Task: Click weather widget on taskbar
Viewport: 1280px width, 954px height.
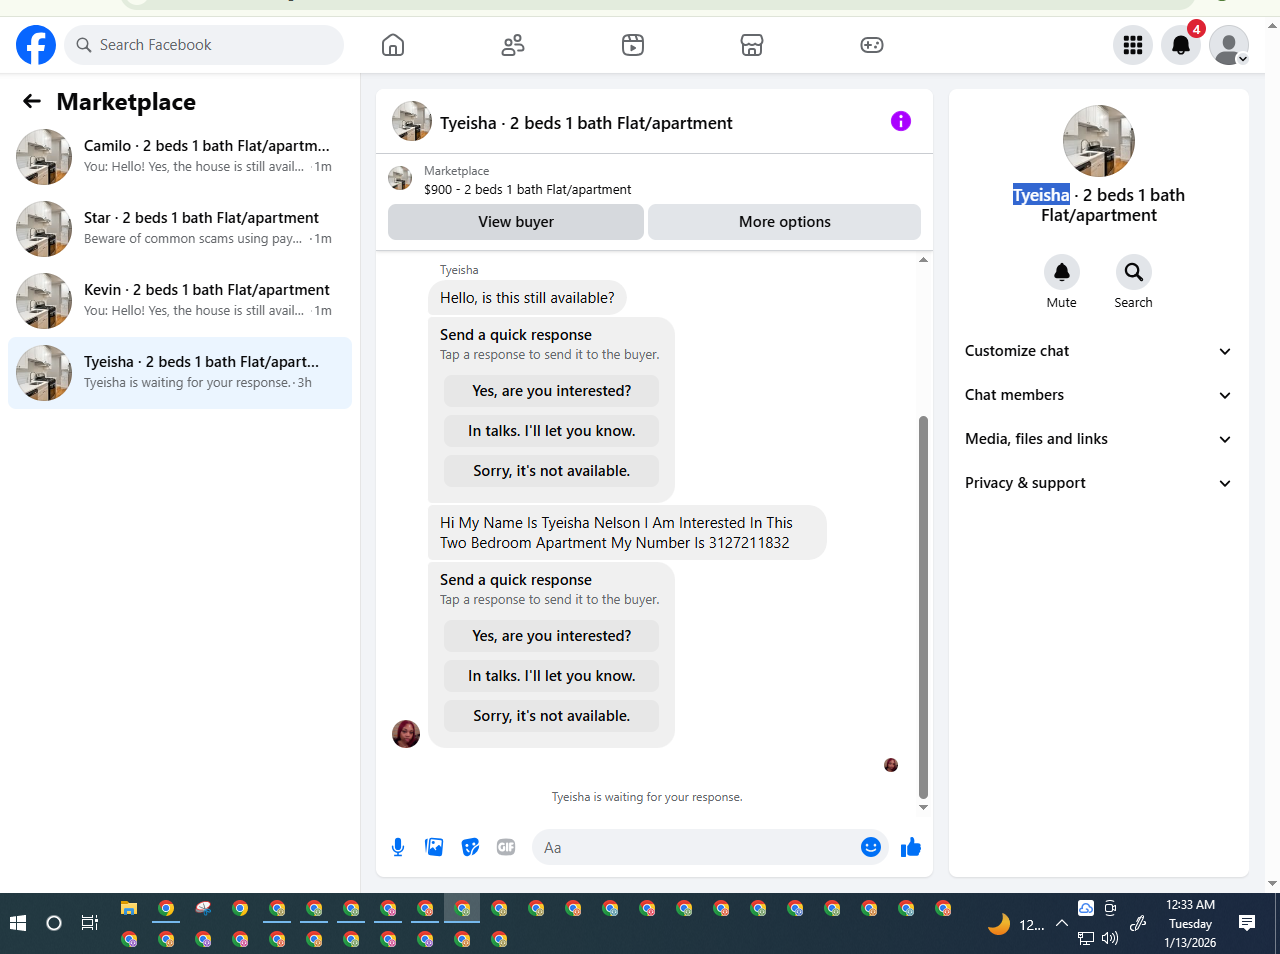Action: coord(1016,924)
